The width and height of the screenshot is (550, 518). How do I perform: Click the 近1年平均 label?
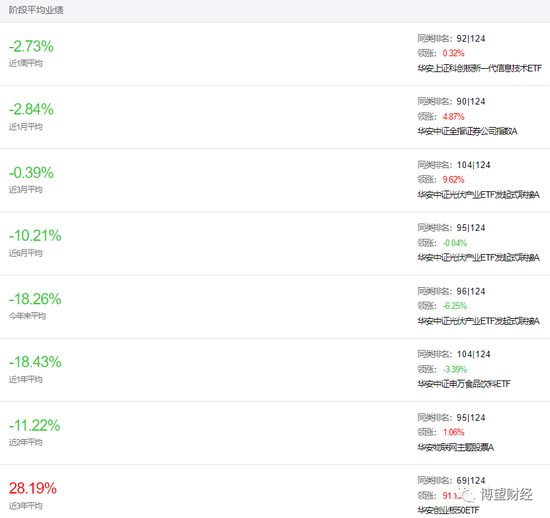[26, 379]
